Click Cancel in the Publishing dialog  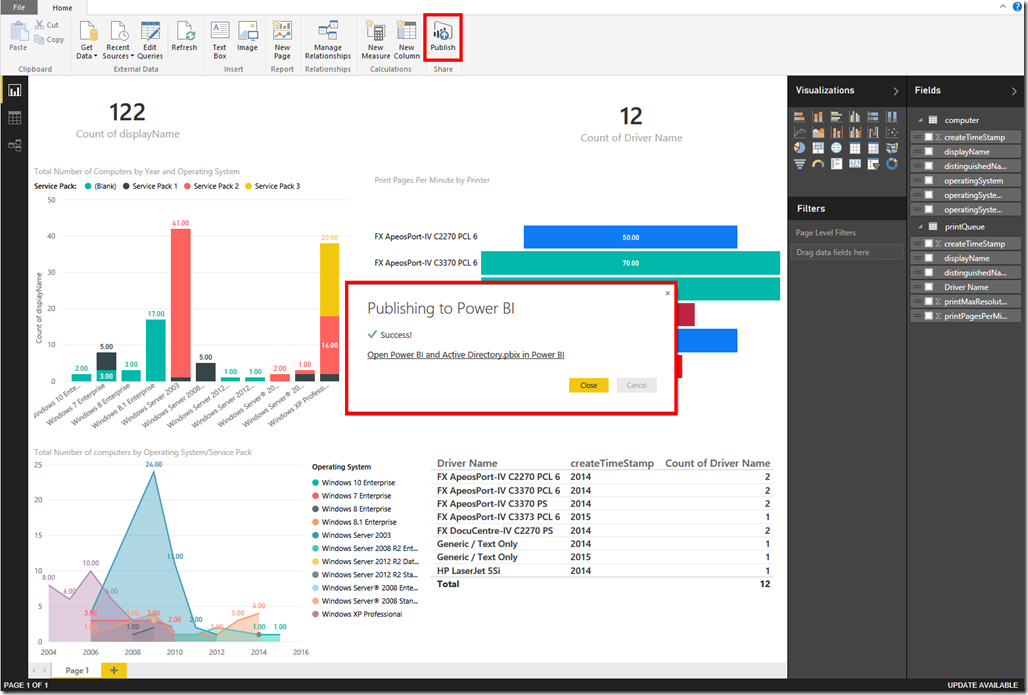pos(637,386)
